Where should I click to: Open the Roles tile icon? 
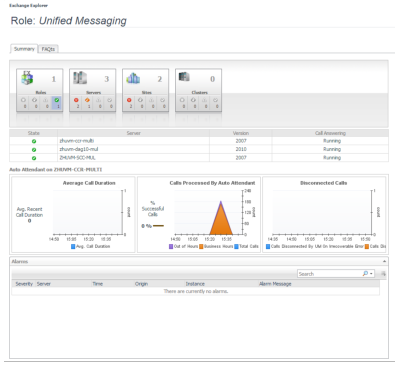27,78
